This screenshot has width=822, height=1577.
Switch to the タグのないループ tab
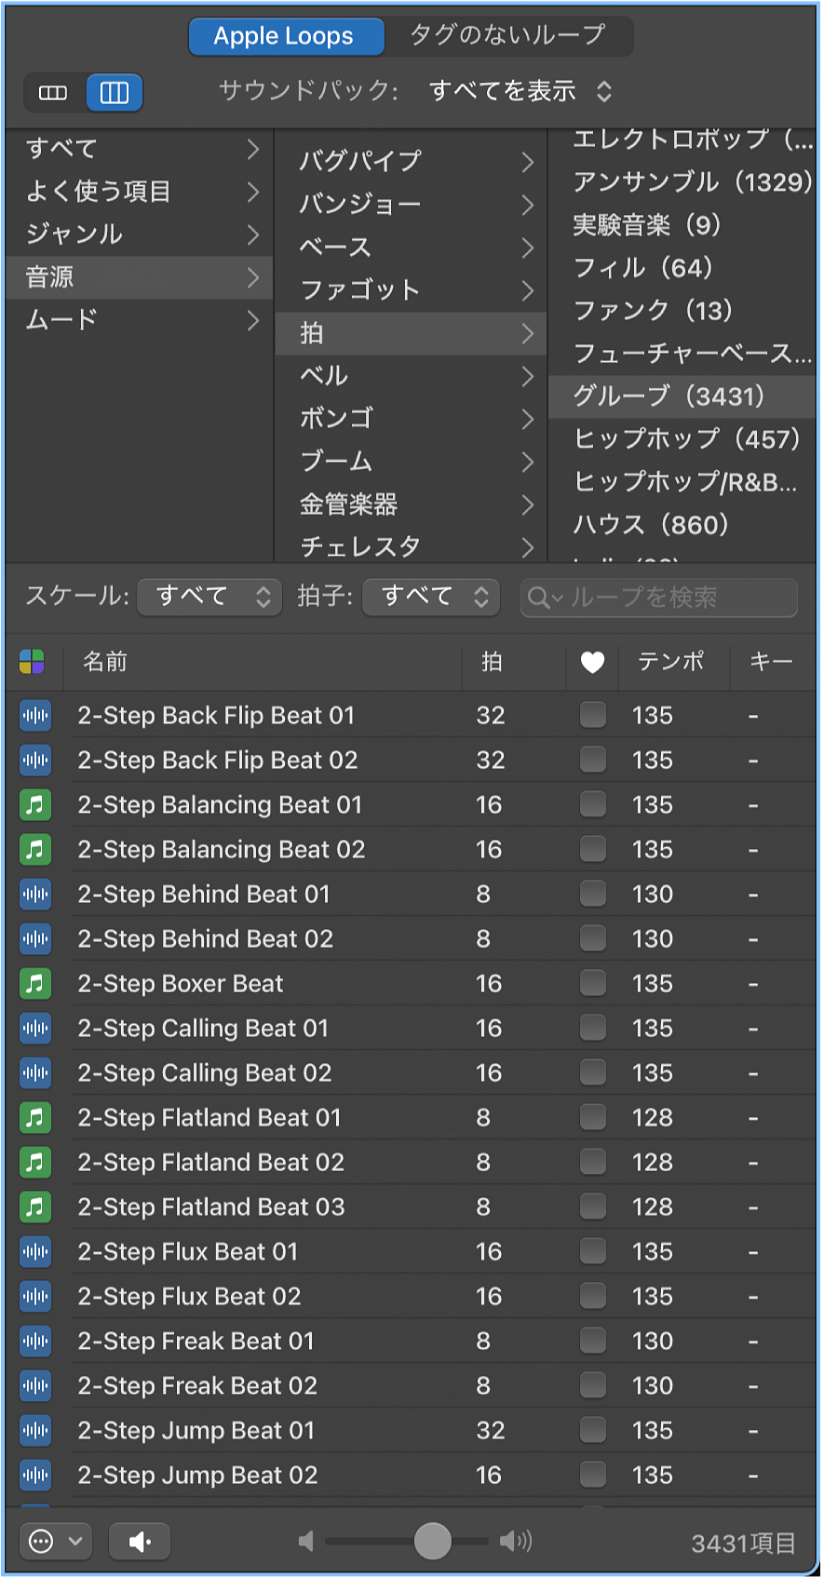(508, 36)
